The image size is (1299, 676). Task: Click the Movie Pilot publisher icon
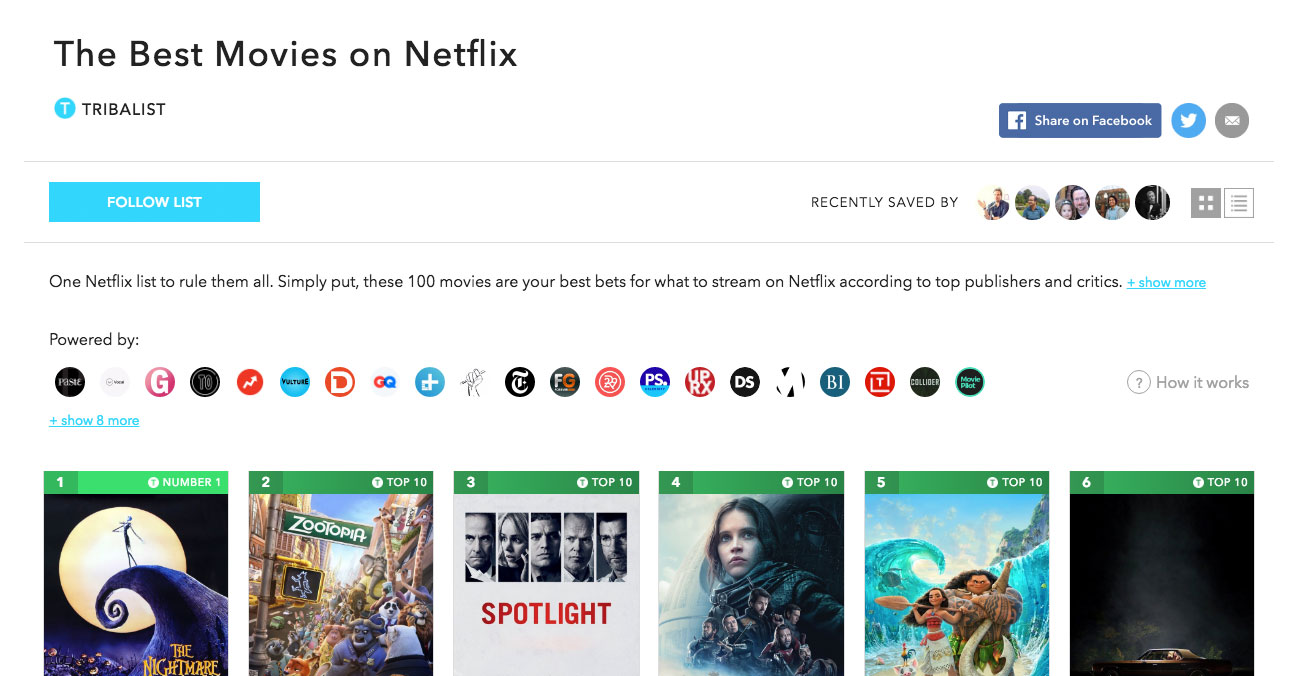click(x=970, y=382)
